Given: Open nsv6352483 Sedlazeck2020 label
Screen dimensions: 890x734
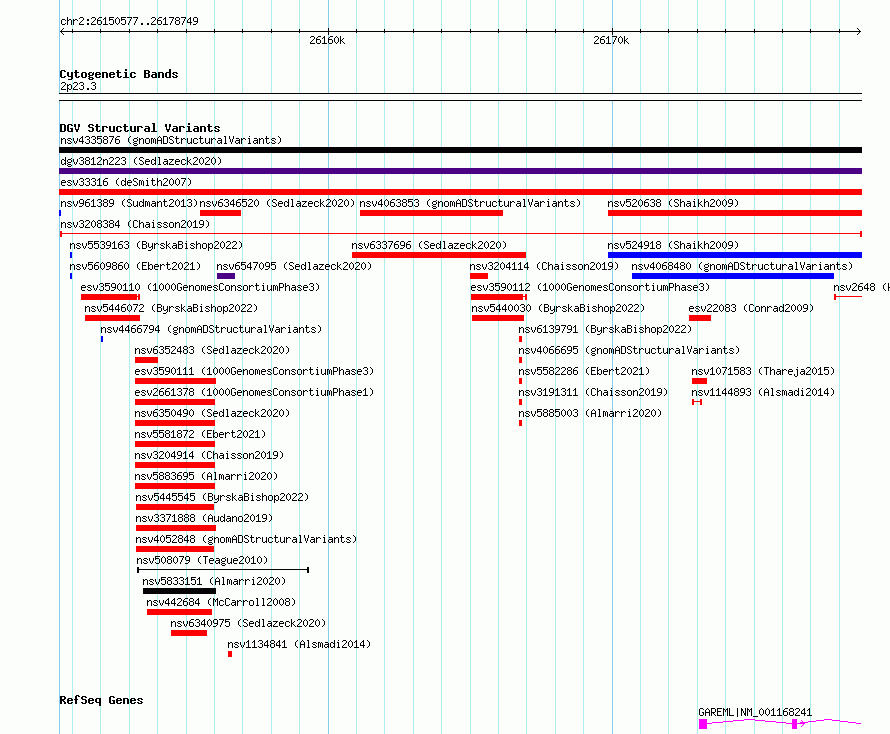Looking at the screenshot, I should coord(212,350).
